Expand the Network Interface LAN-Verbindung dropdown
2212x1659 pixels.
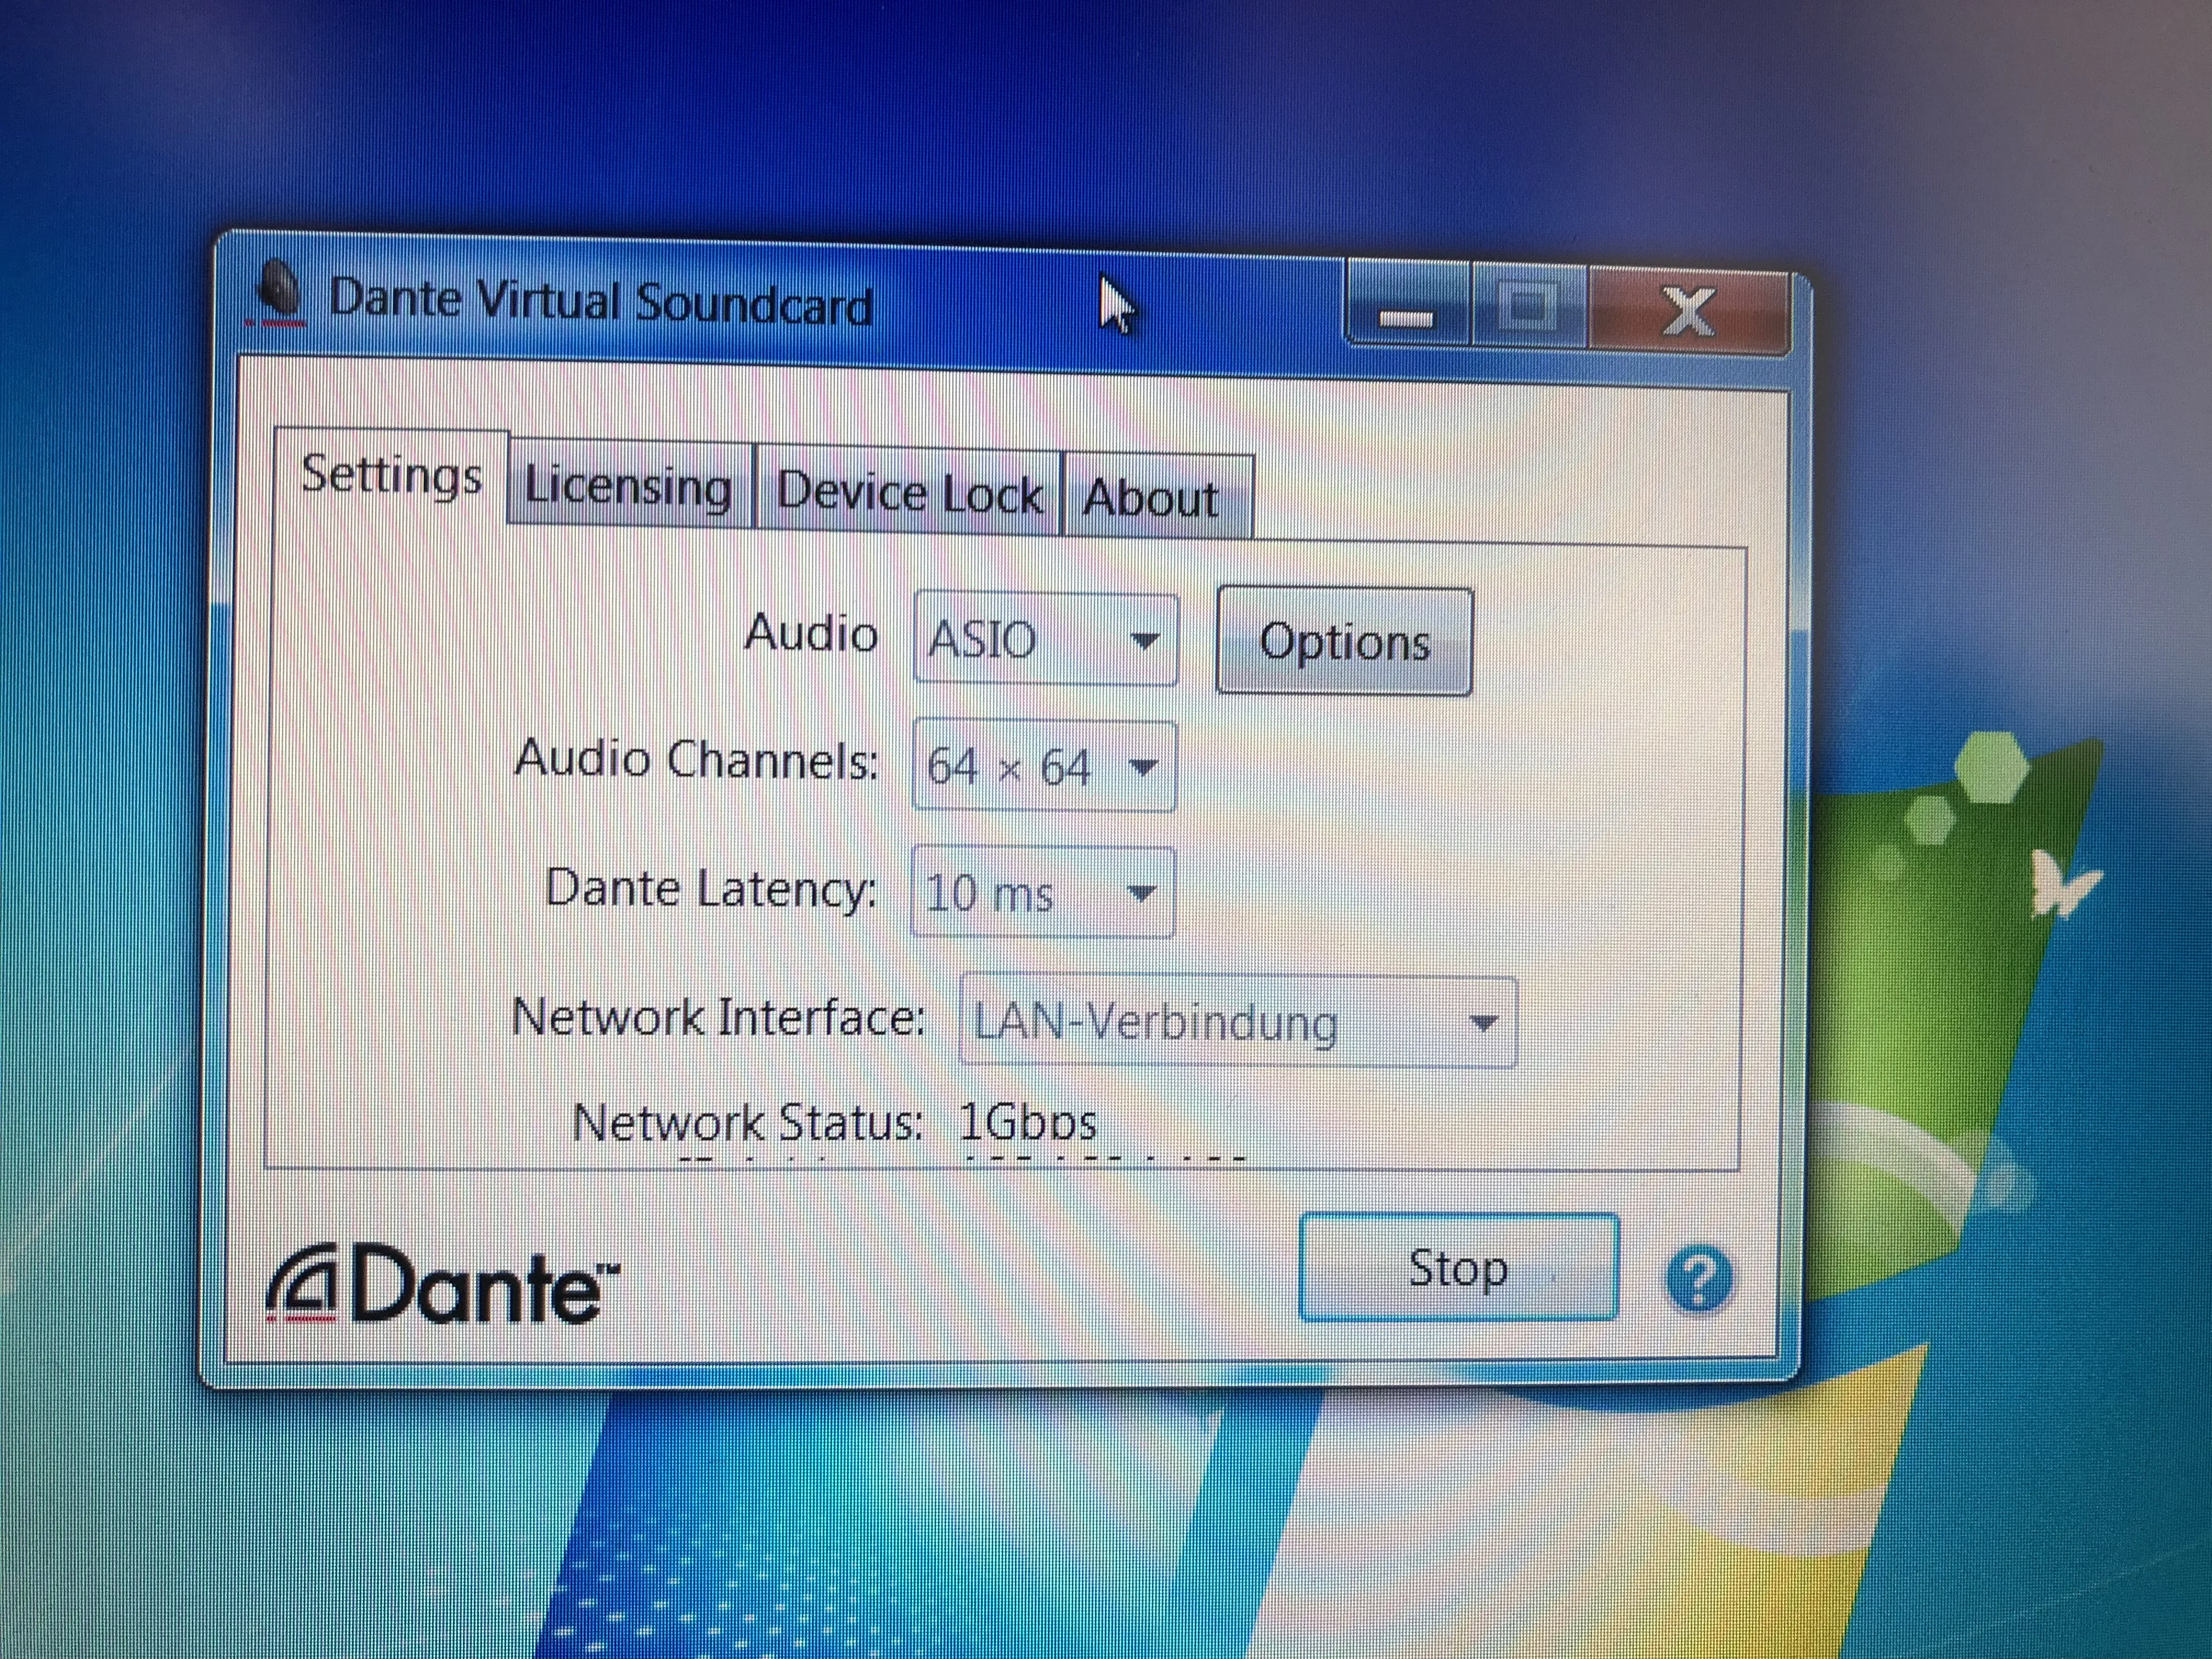pos(1238,1022)
